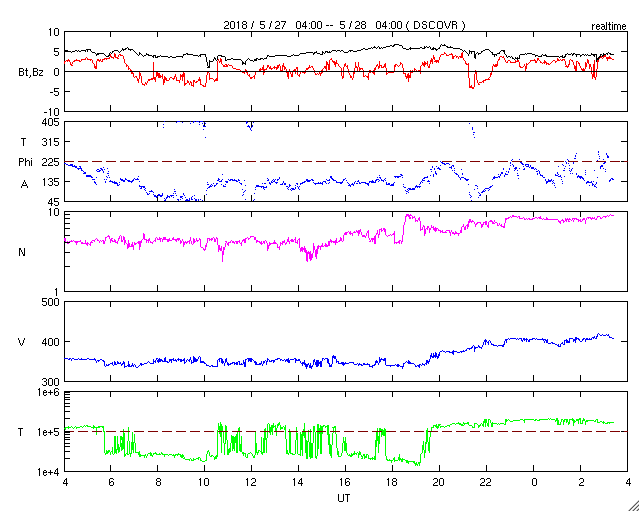Click the 'N' density axis label
The width and height of the screenshot is (640, 512).
click(22, 252)
